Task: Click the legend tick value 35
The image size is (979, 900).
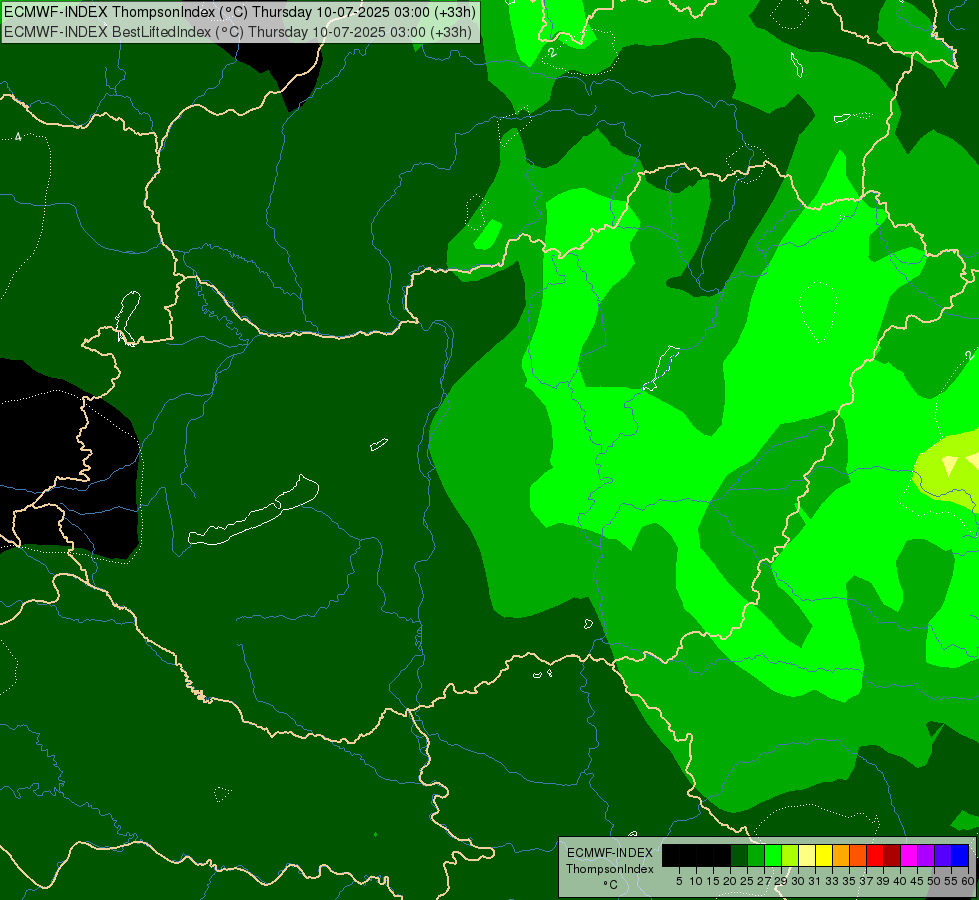Action: pos(849,881)
